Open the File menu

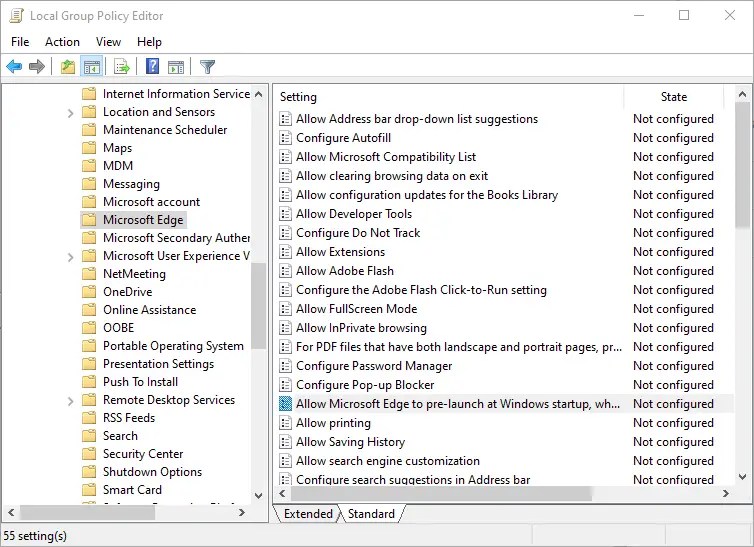[20, 42]
